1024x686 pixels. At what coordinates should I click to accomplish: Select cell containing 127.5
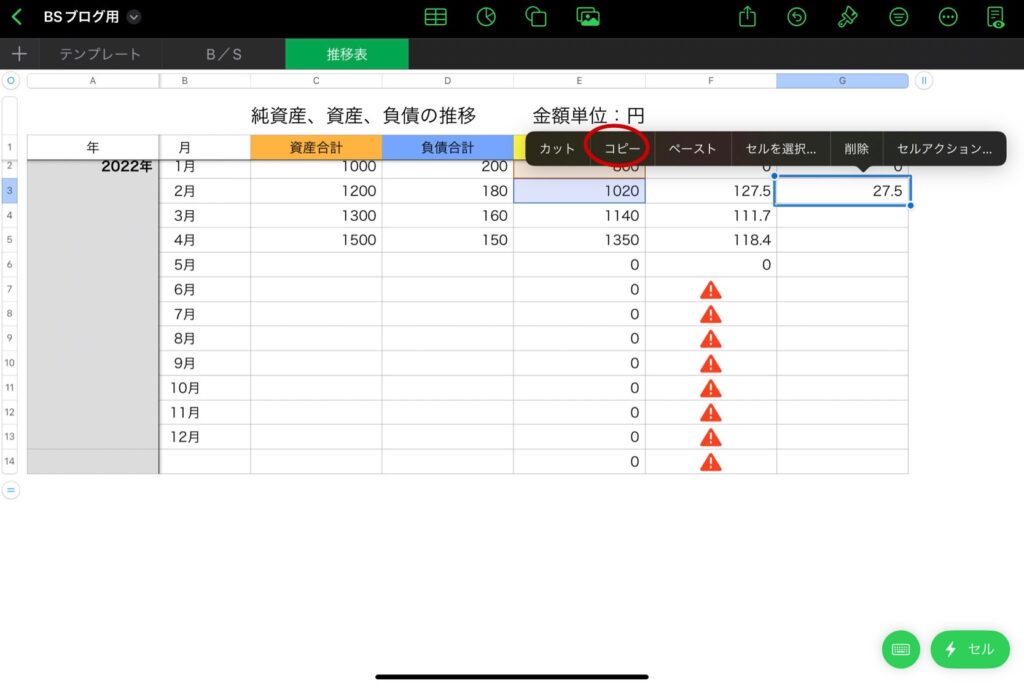tap(711, 191)
